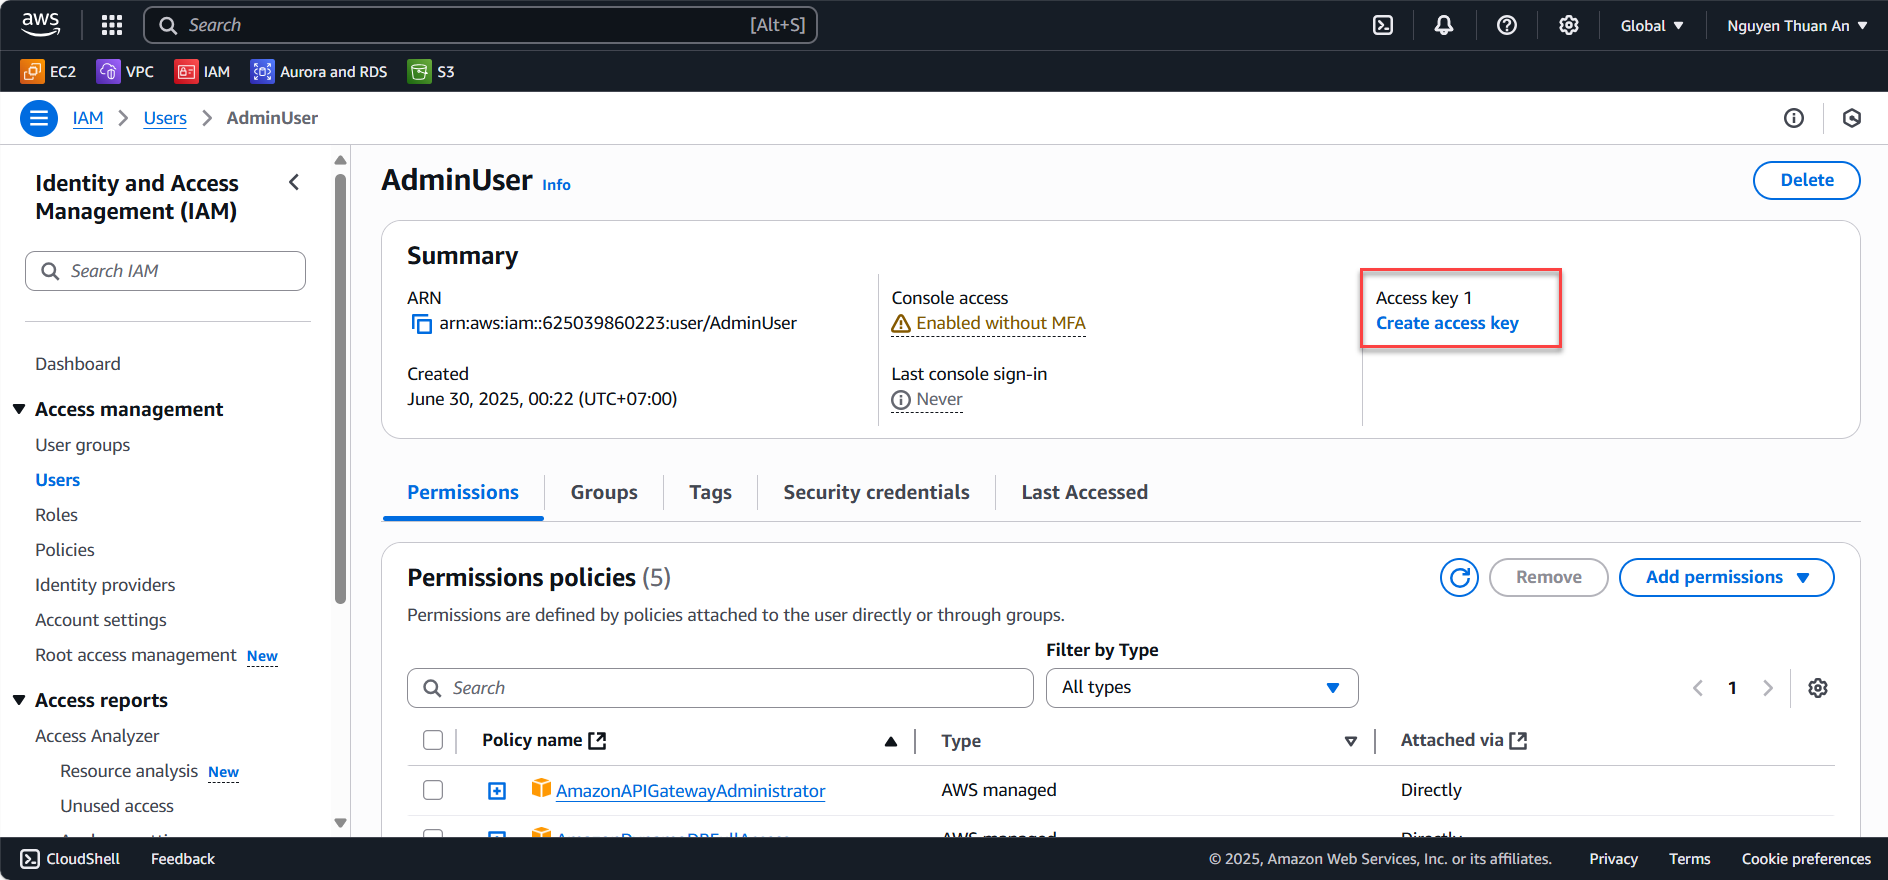1888x880 pixels.
Task: Open permissions table preferences gear icon
Action: point(1818,688)
